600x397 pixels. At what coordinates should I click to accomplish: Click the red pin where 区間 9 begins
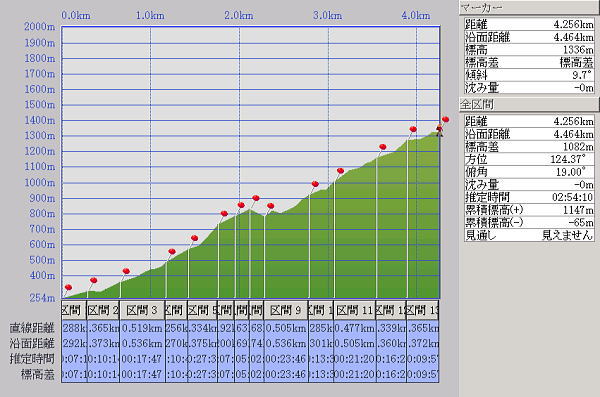[271, 206]
